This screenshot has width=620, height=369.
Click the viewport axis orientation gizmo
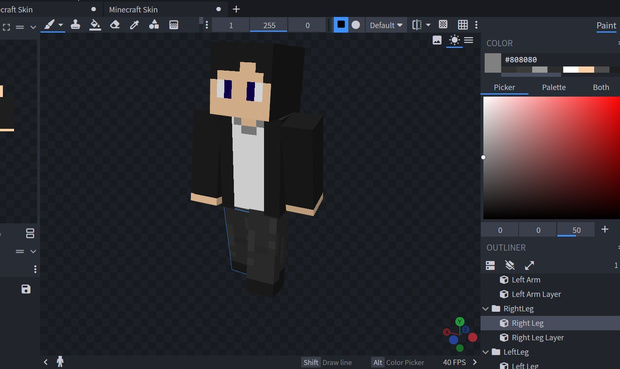[x=460, y=334]
